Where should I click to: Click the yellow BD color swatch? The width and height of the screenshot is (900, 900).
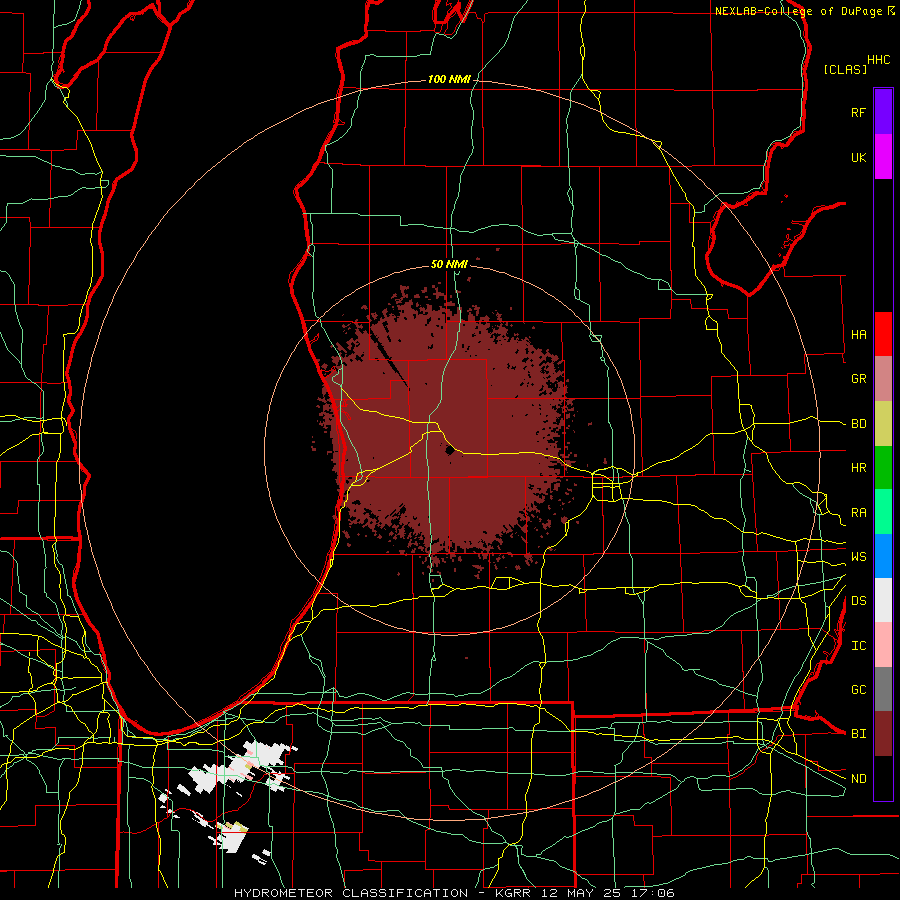point(883,424)
